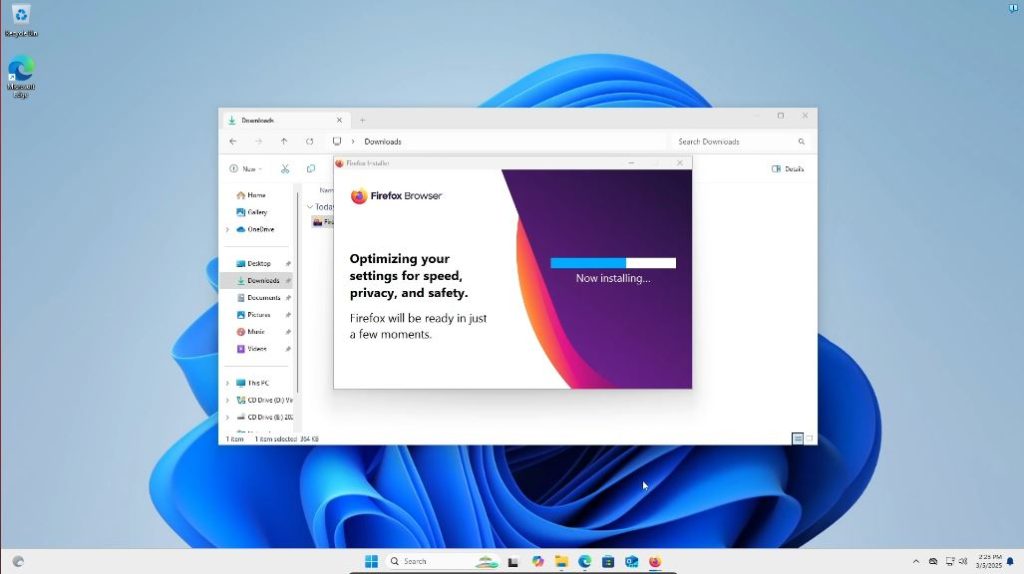Viewport: 1024px width, 574px height.
Task: Open the New dropdown in File Explorer
Action: point(246,168)
